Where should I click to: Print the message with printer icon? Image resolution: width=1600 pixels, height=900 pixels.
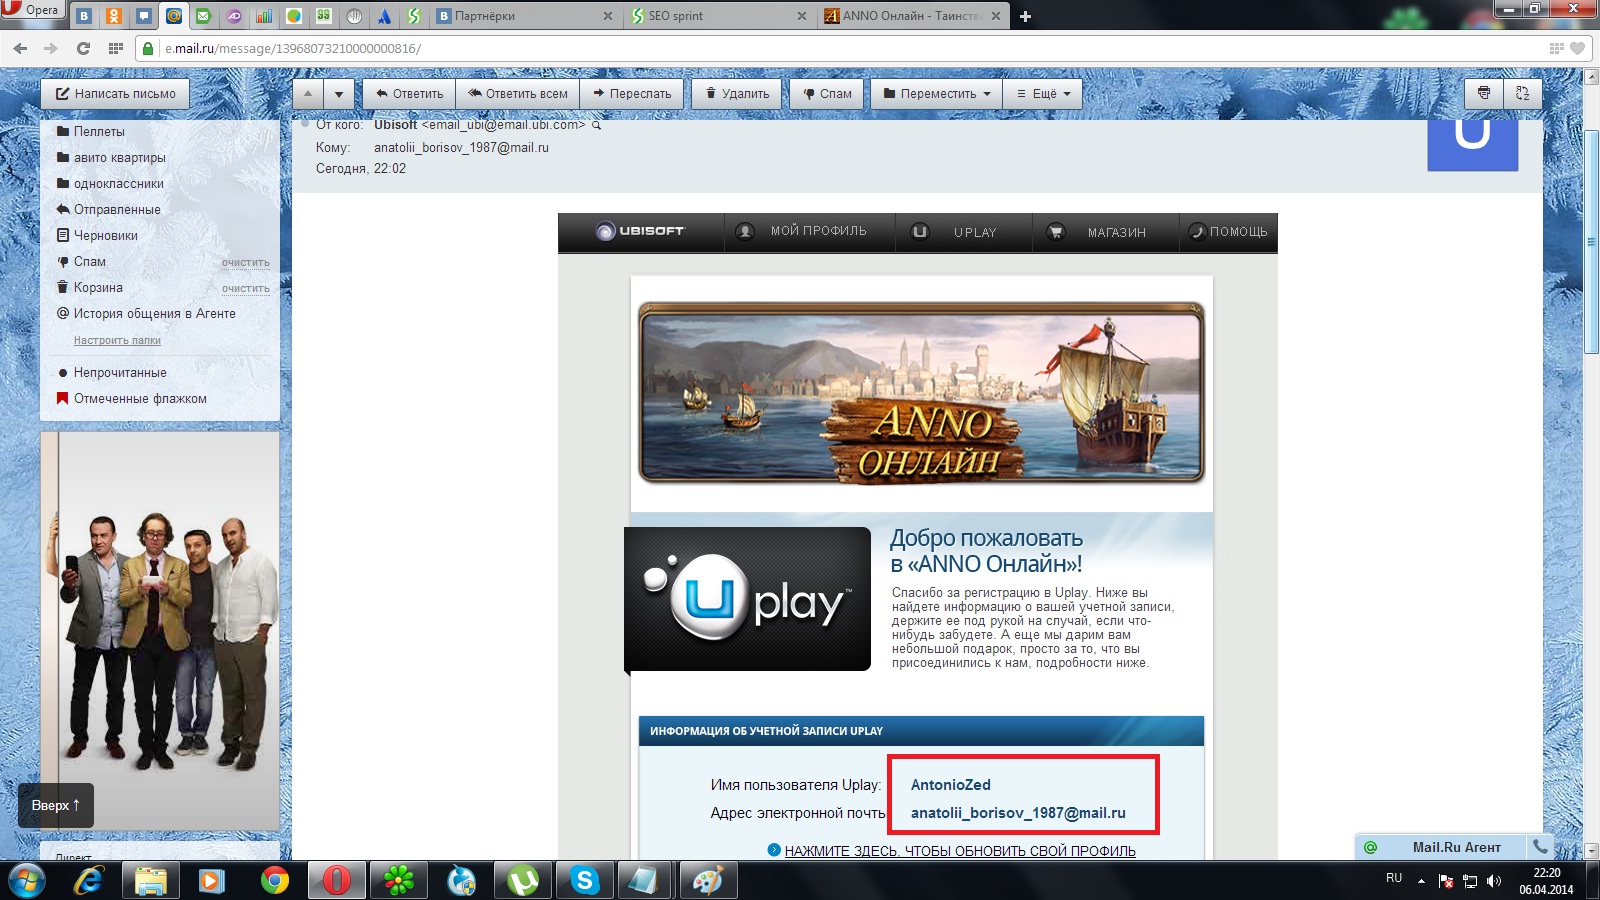1484,94
